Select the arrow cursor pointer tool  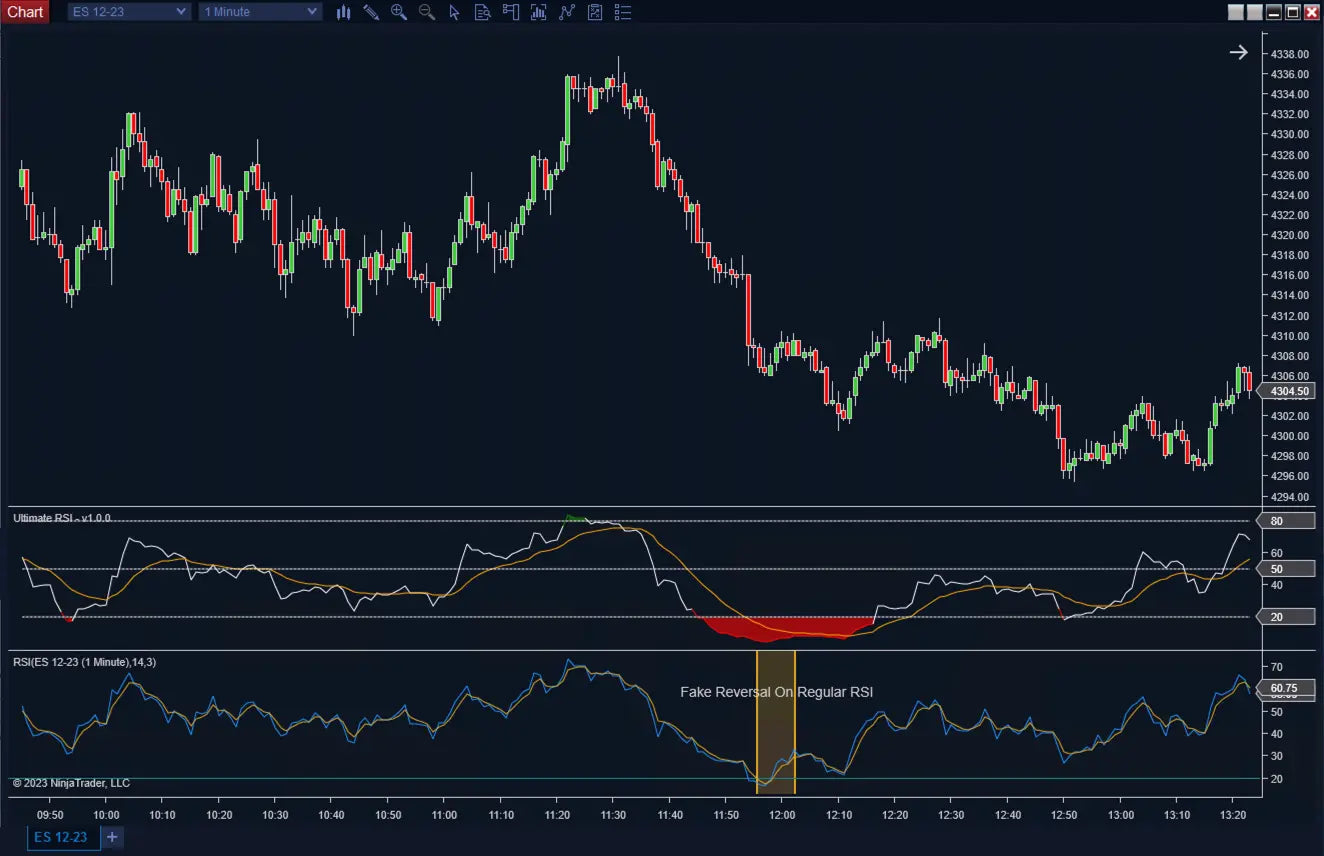(x=454, y=12)
